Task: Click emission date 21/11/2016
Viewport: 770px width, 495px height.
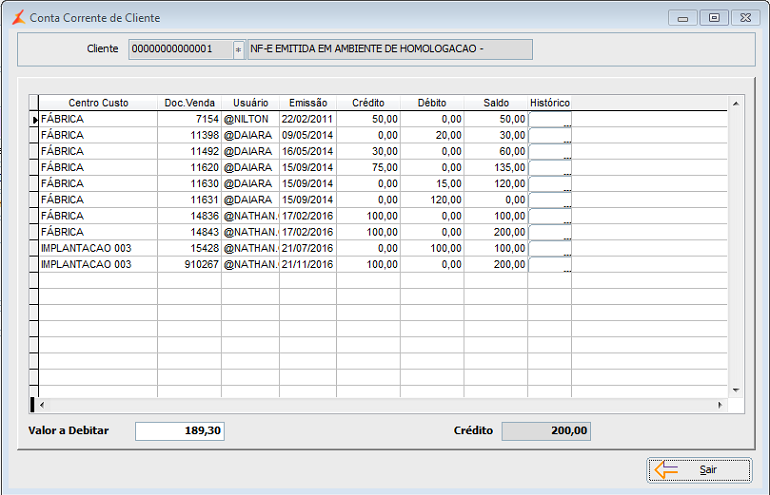Action: click(308, 265)
